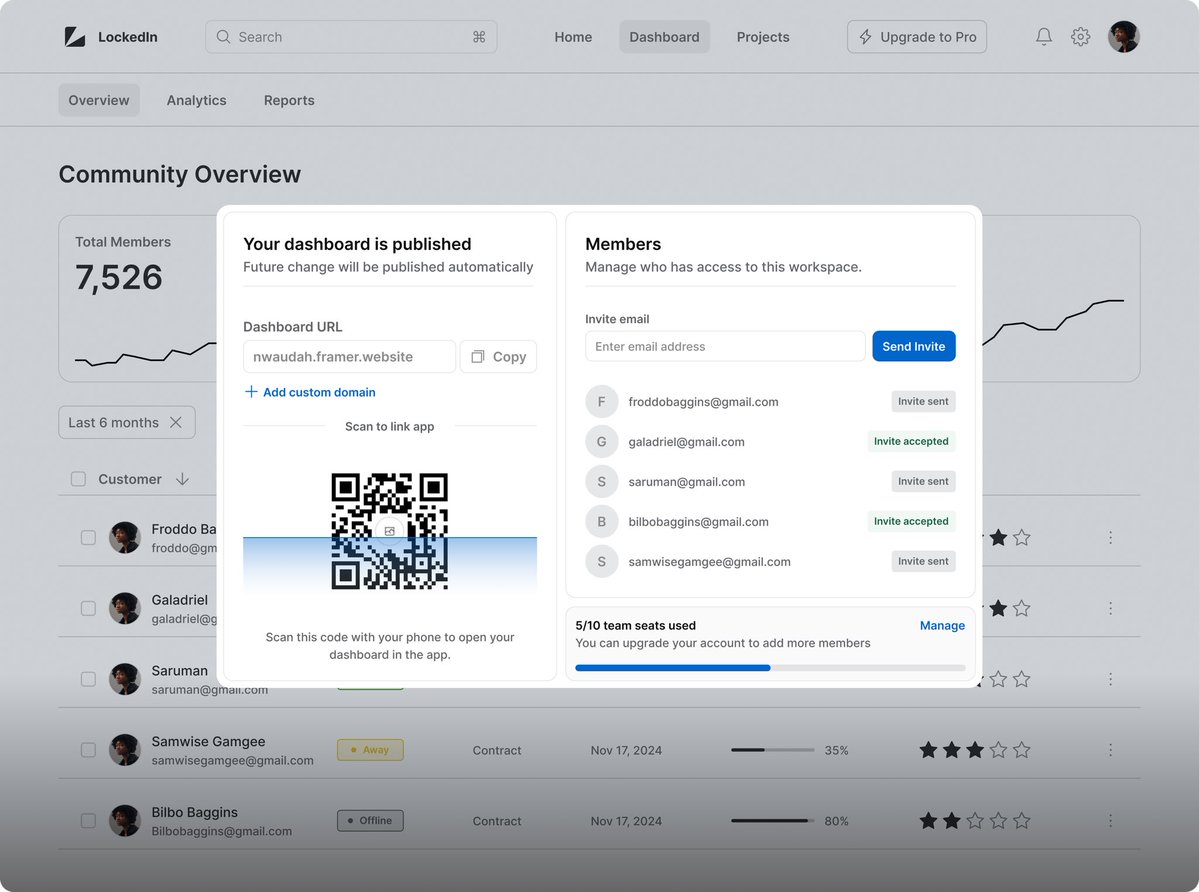Click samwisegamgee@gmail.com in members list

710,562
